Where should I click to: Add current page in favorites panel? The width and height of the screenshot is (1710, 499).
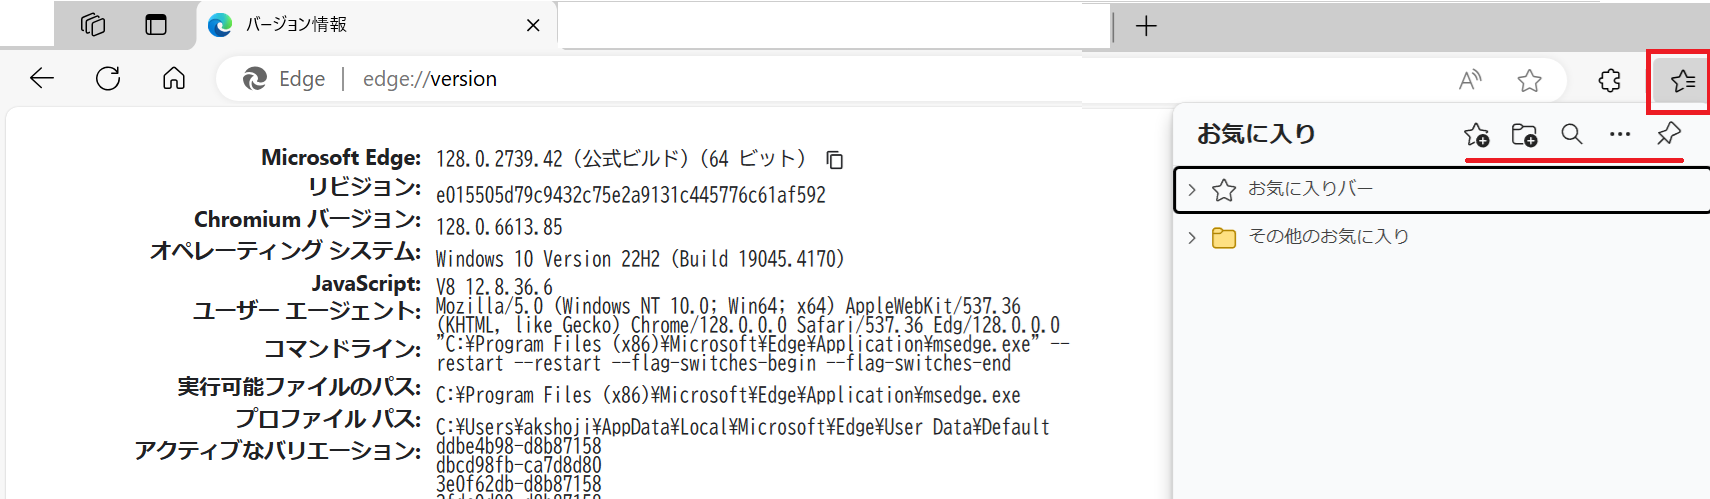pyautogui.click(x=1476, y=135)
